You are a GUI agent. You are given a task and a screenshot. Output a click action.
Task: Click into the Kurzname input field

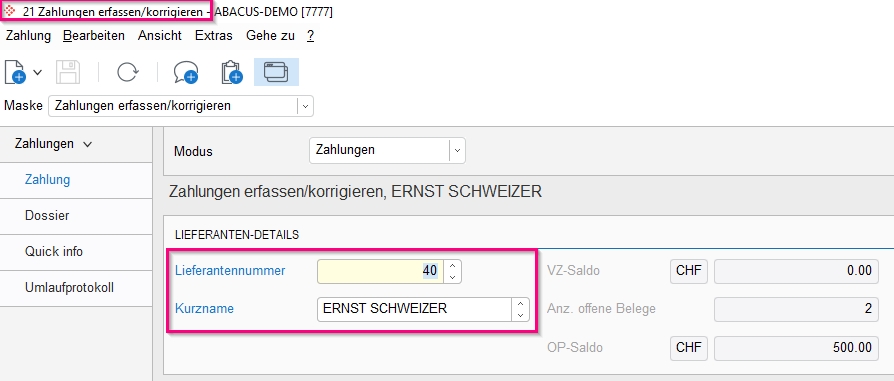[x=415, y=309]
